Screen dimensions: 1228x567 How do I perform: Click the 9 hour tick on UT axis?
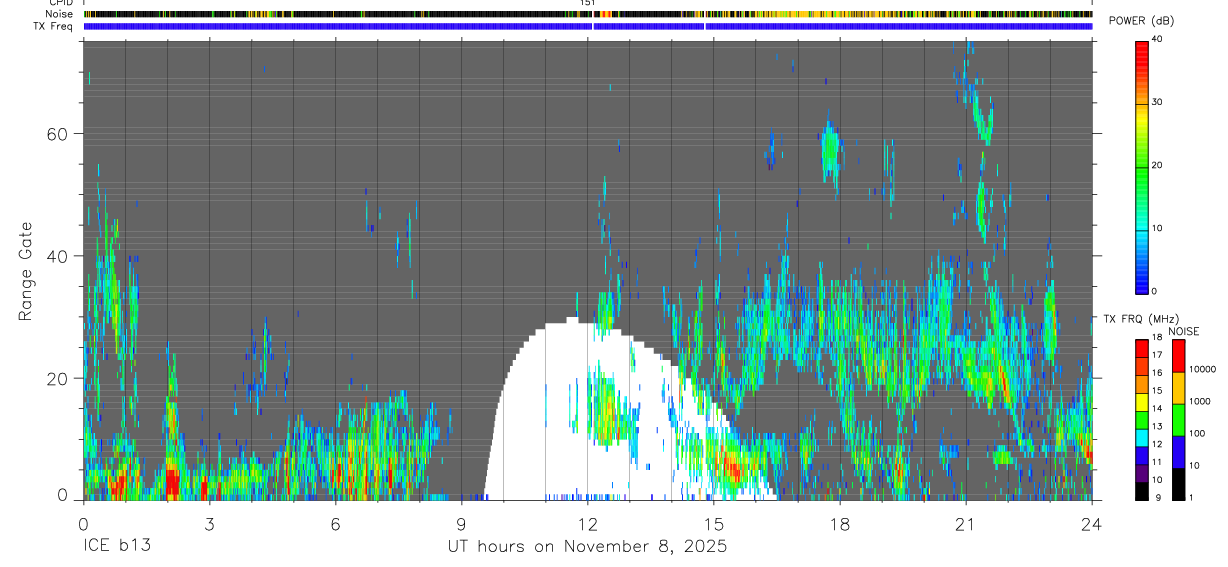[x=461, y=524]
